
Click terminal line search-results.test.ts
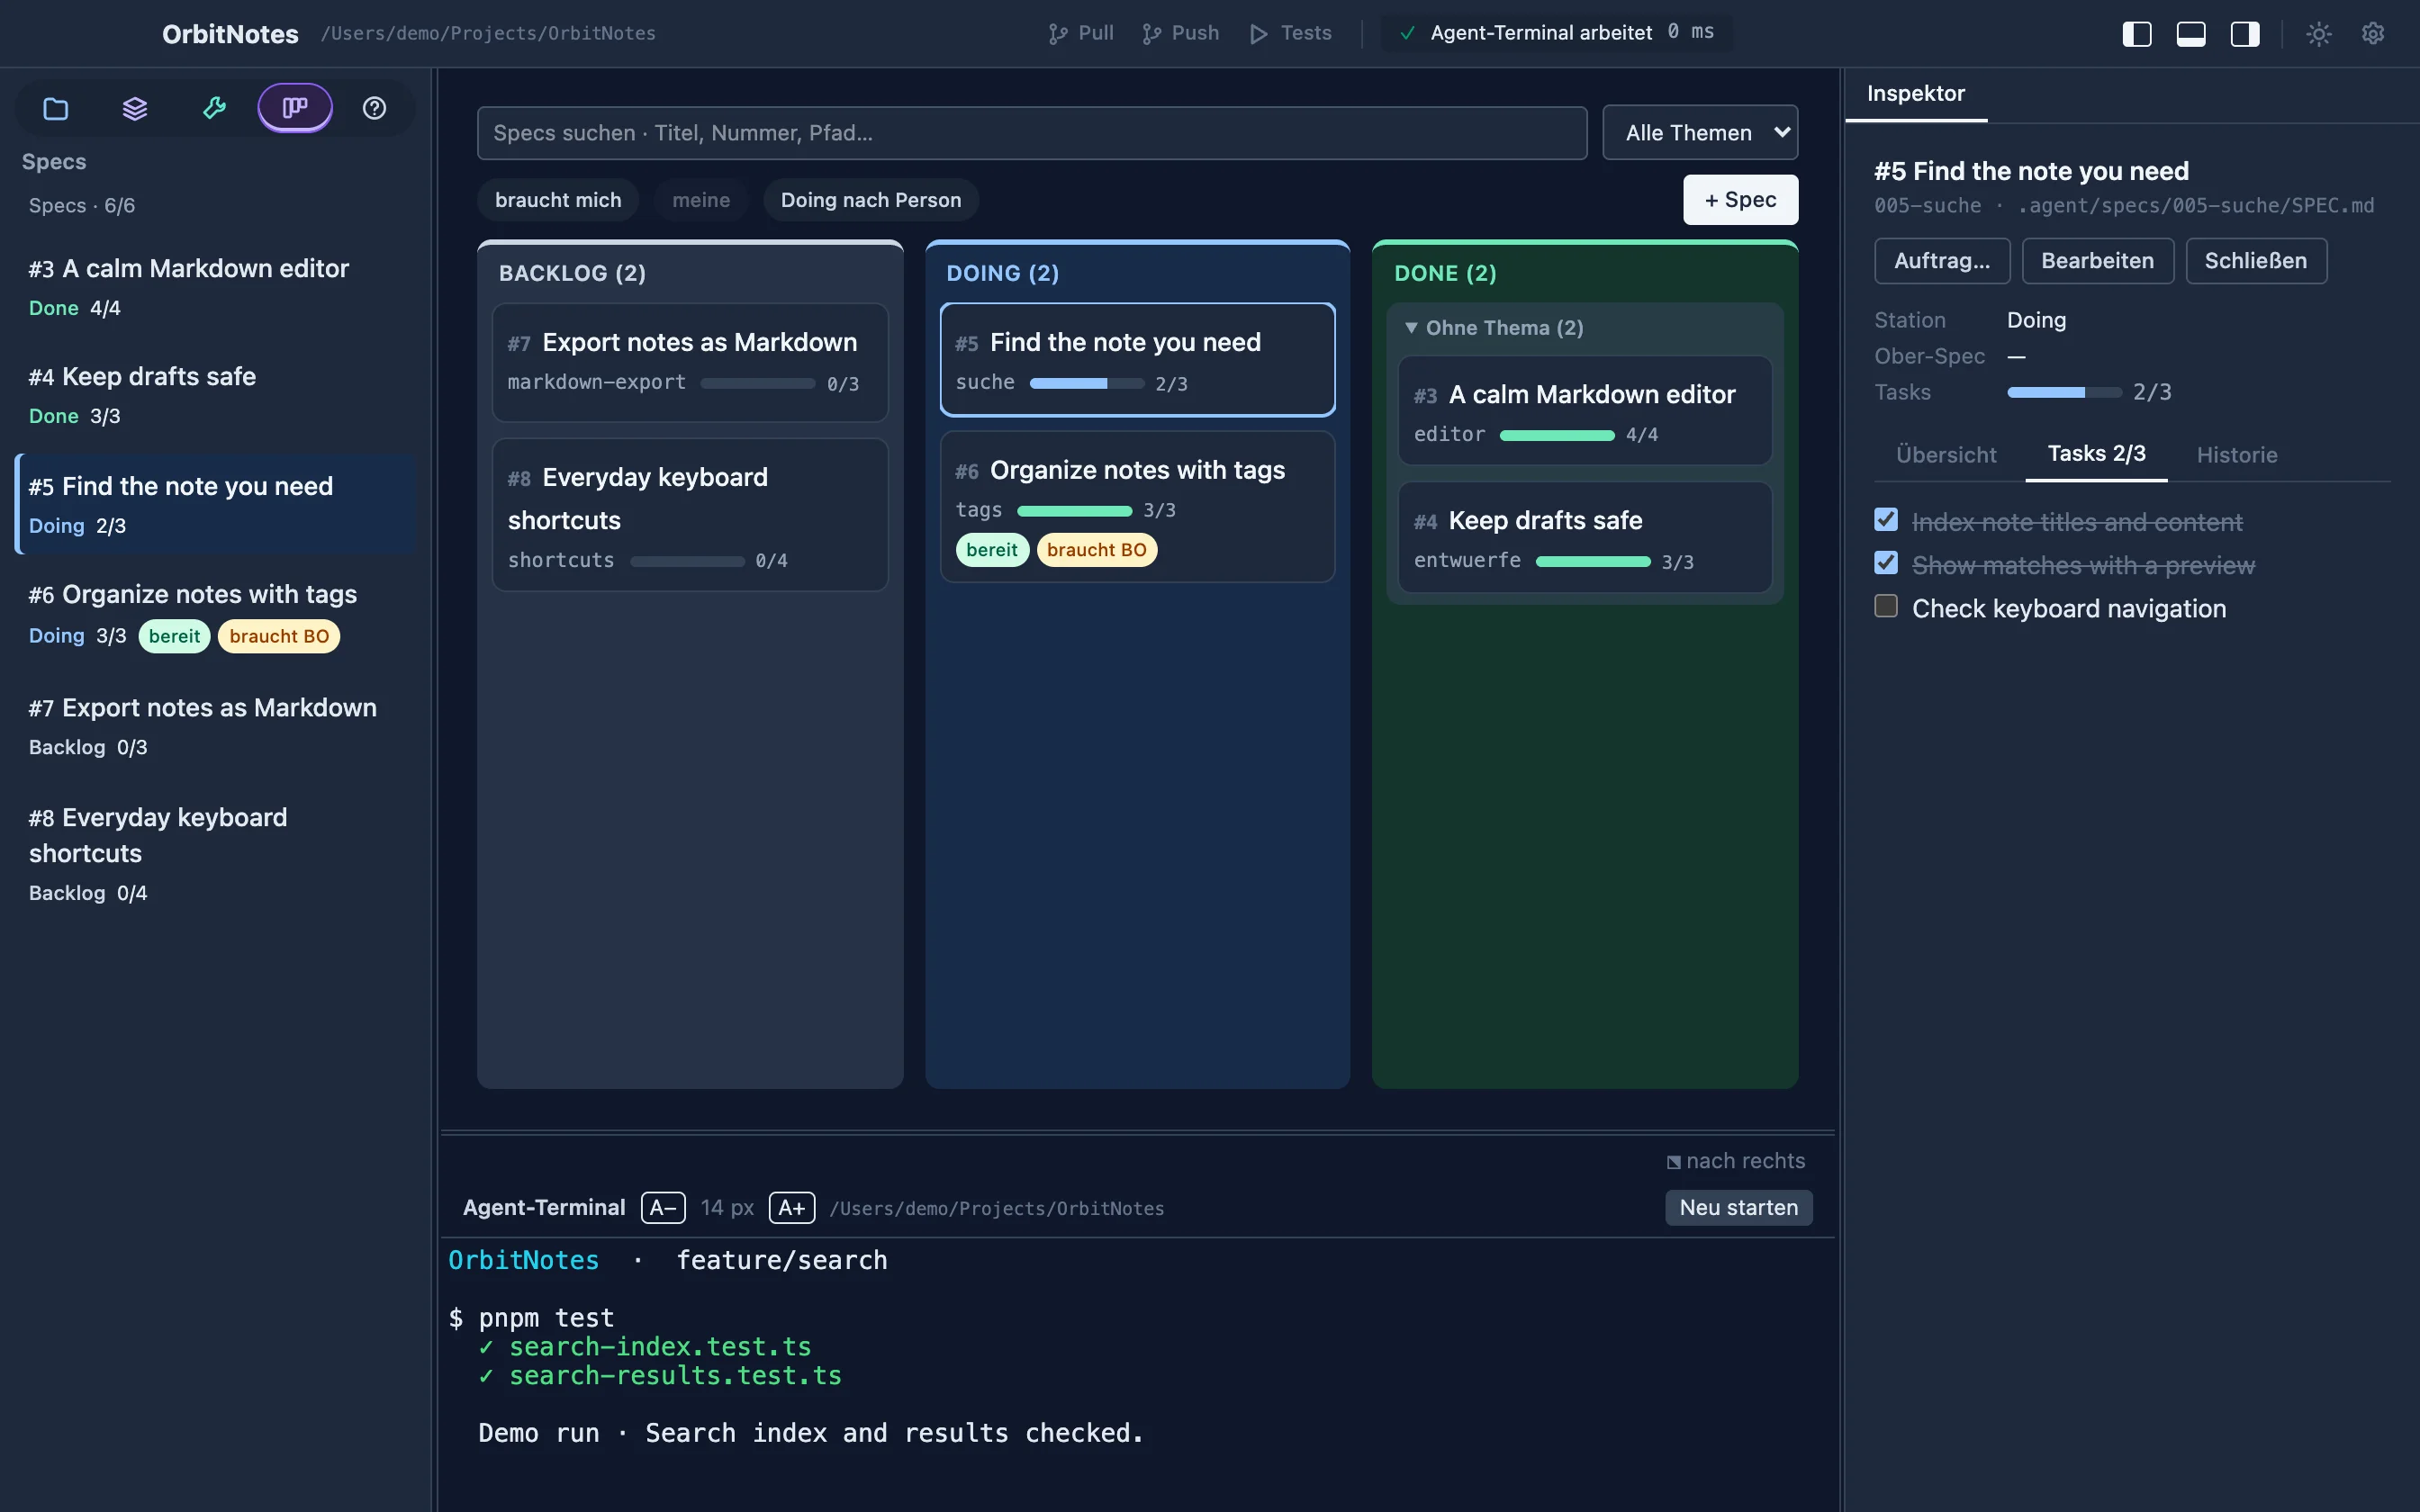pos(675,1376)
